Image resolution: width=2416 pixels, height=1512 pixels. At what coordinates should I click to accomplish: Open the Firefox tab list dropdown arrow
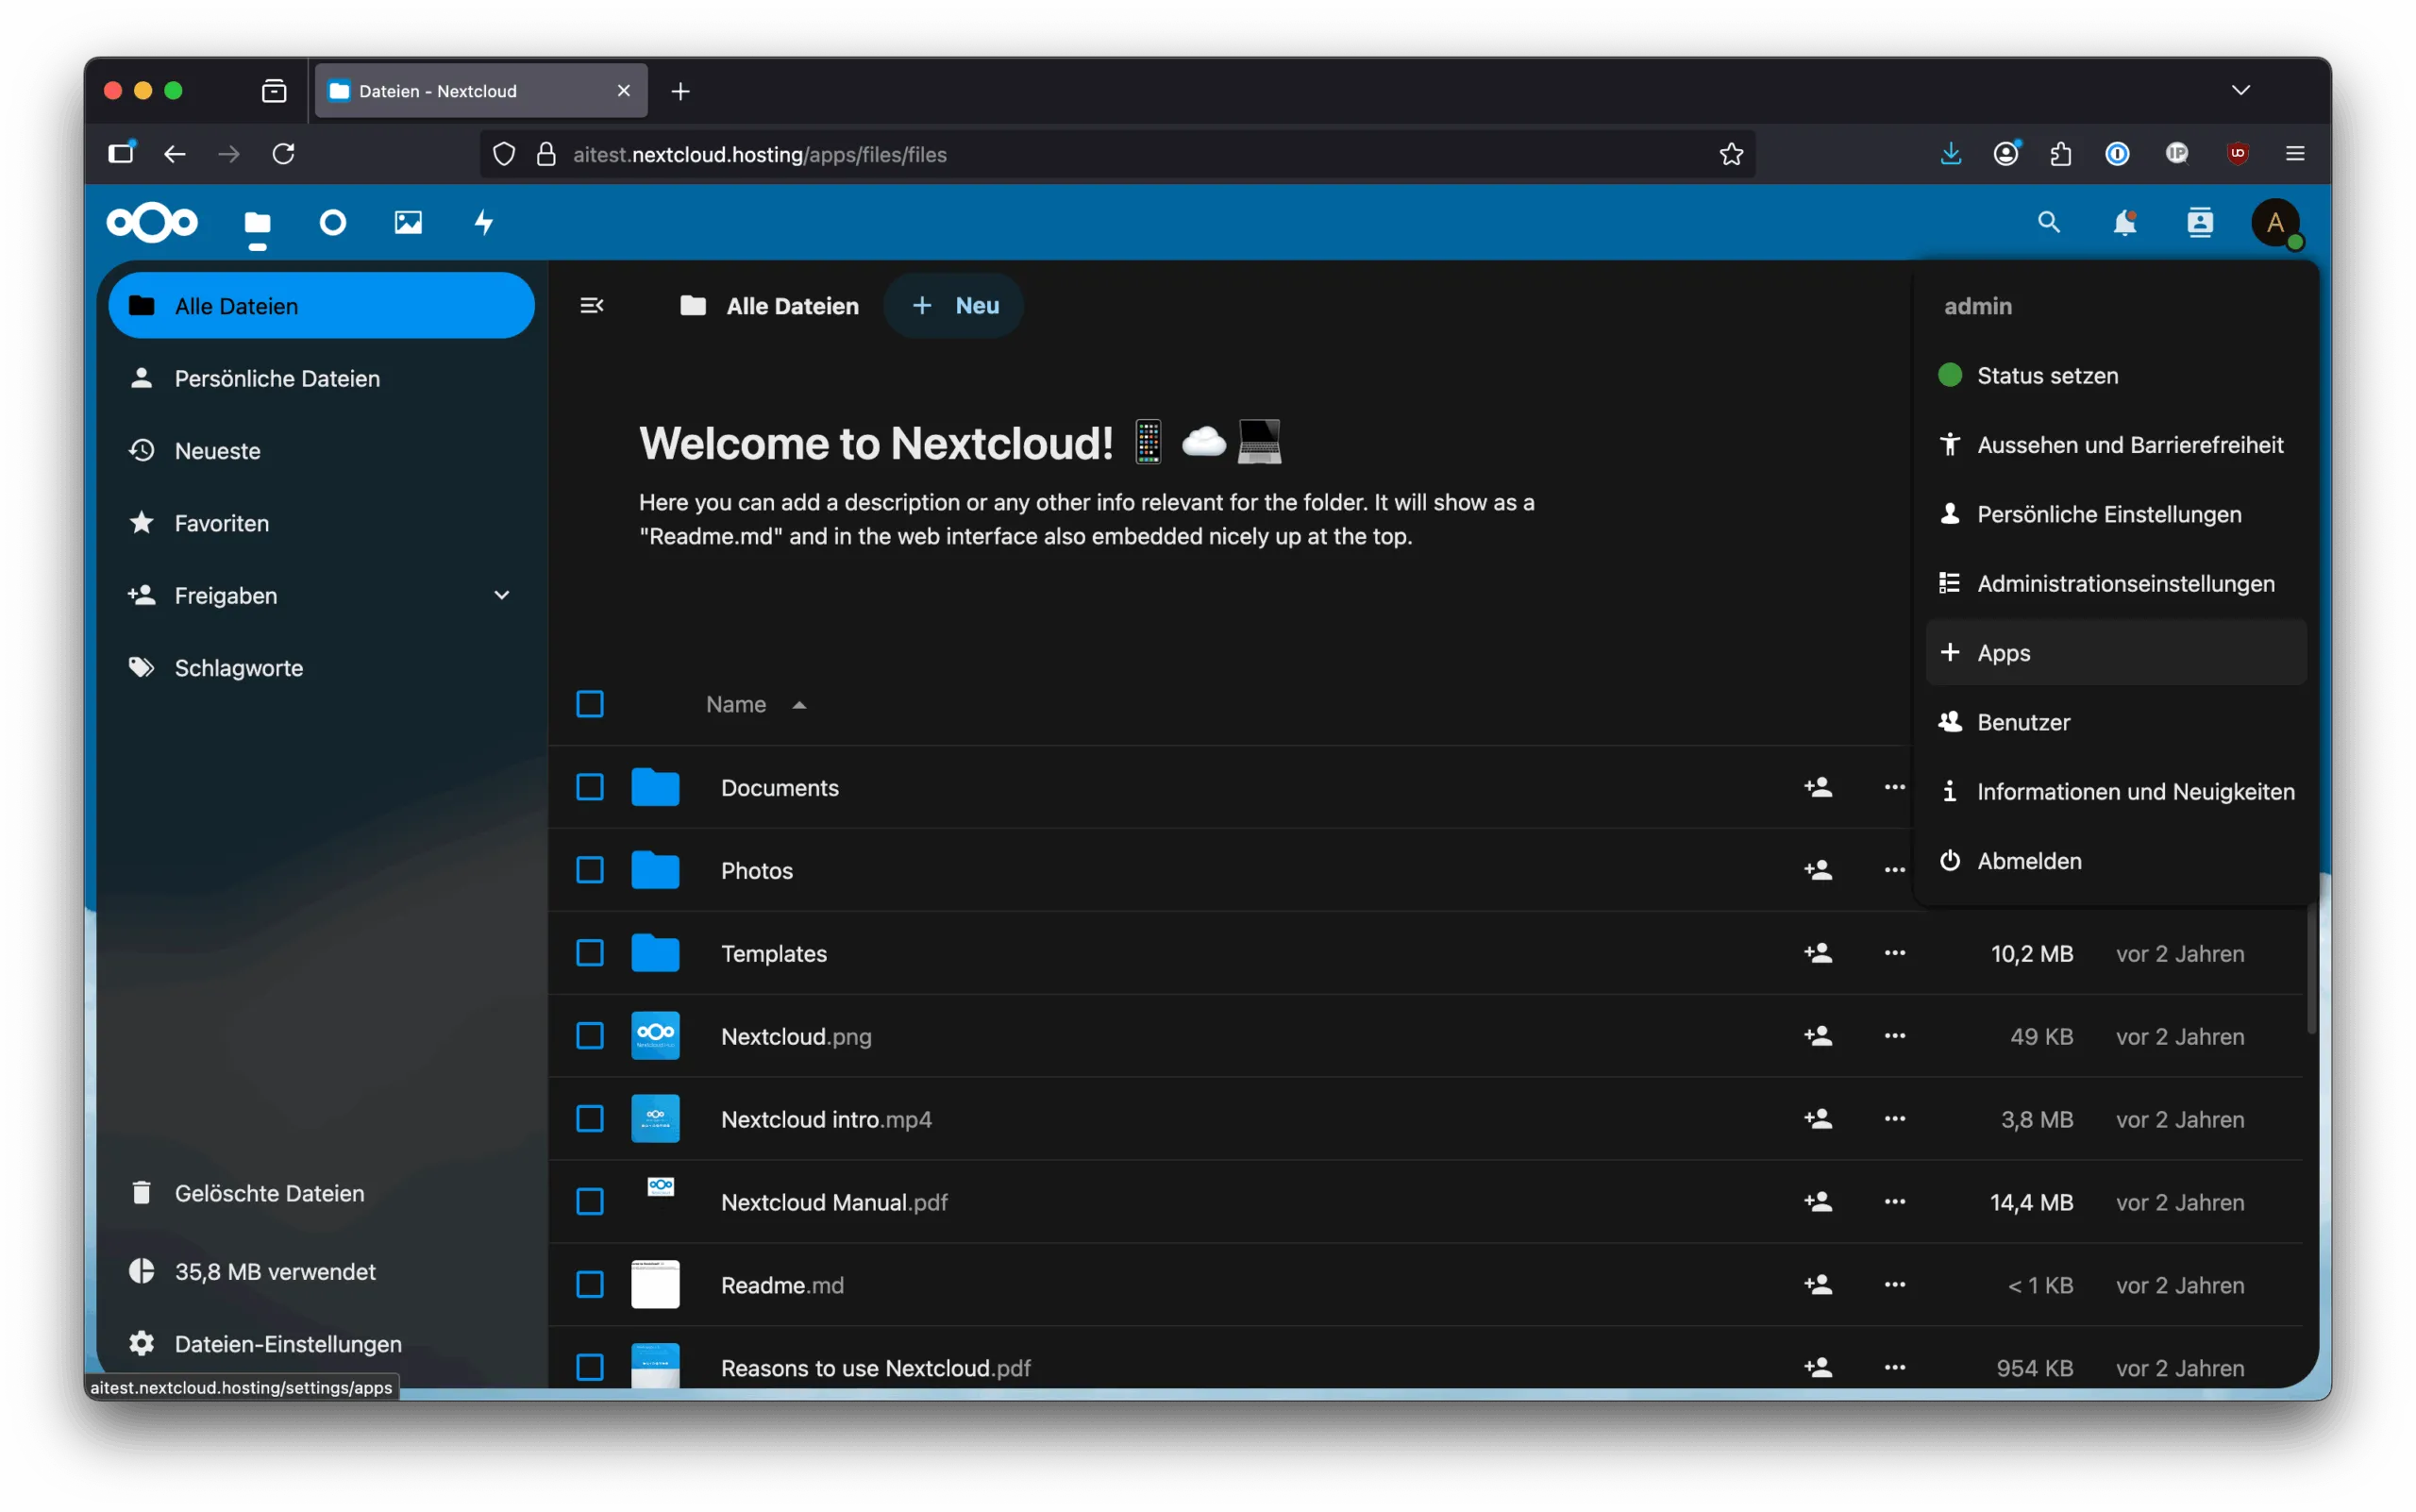(x=2241, y=91)
